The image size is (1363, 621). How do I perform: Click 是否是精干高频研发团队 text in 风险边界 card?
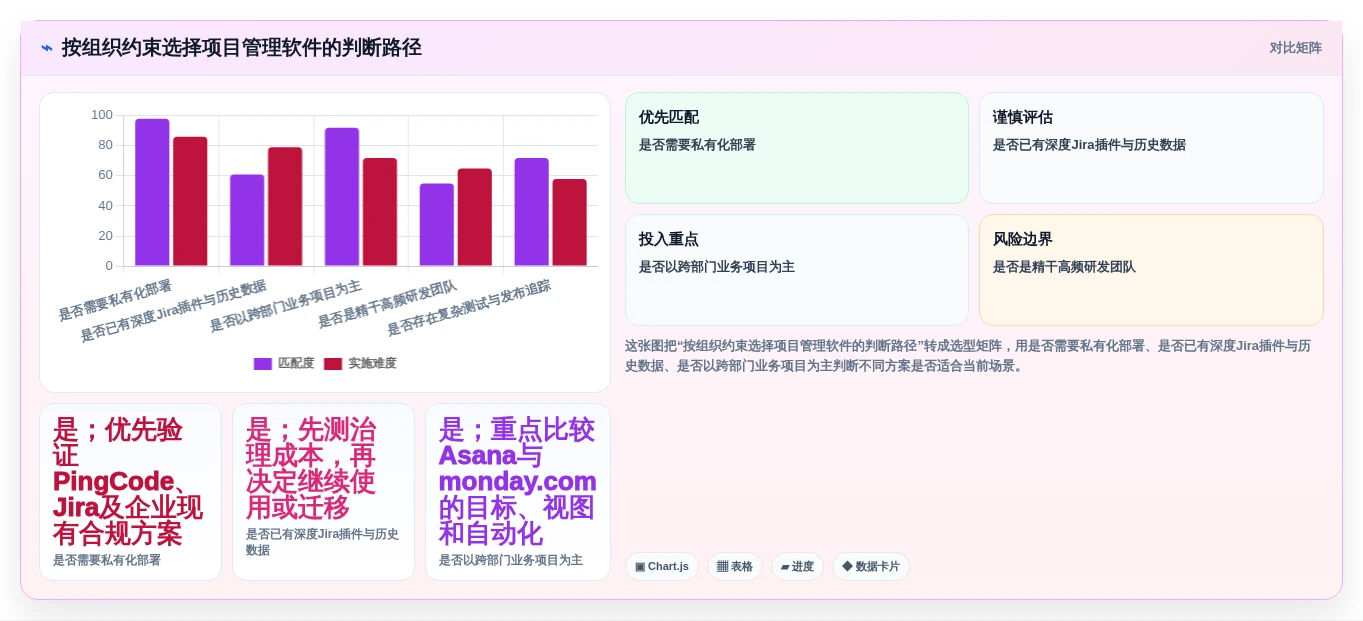click(x=1064, y=267)
